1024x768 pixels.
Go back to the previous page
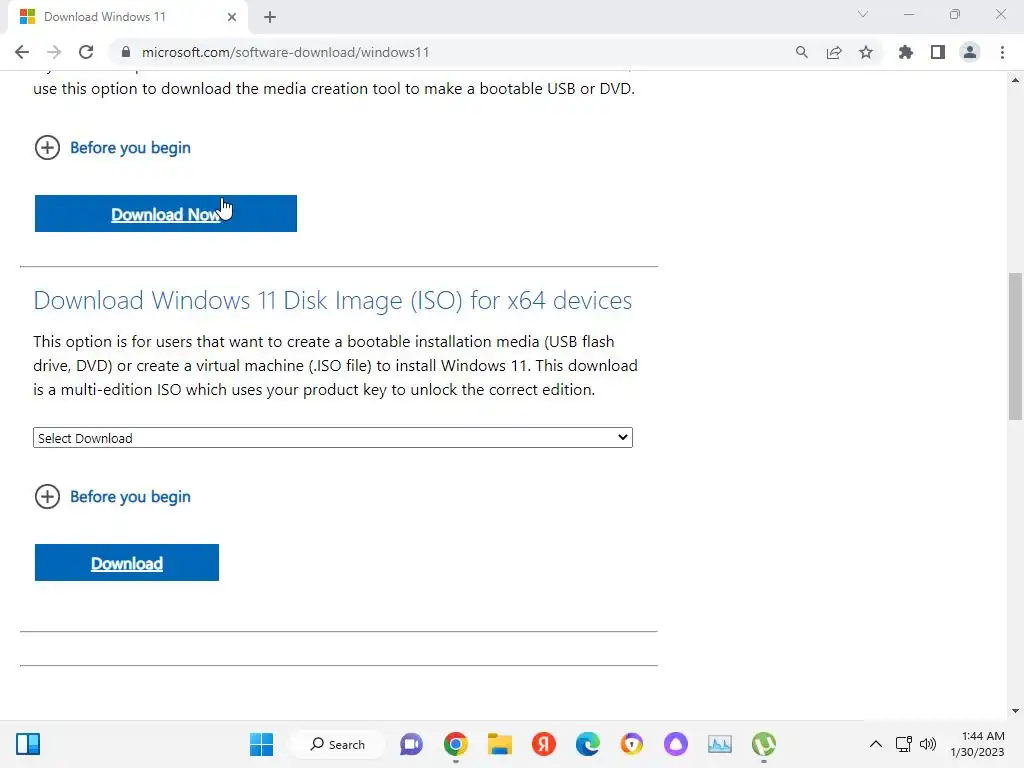click(x=22, y=52)
